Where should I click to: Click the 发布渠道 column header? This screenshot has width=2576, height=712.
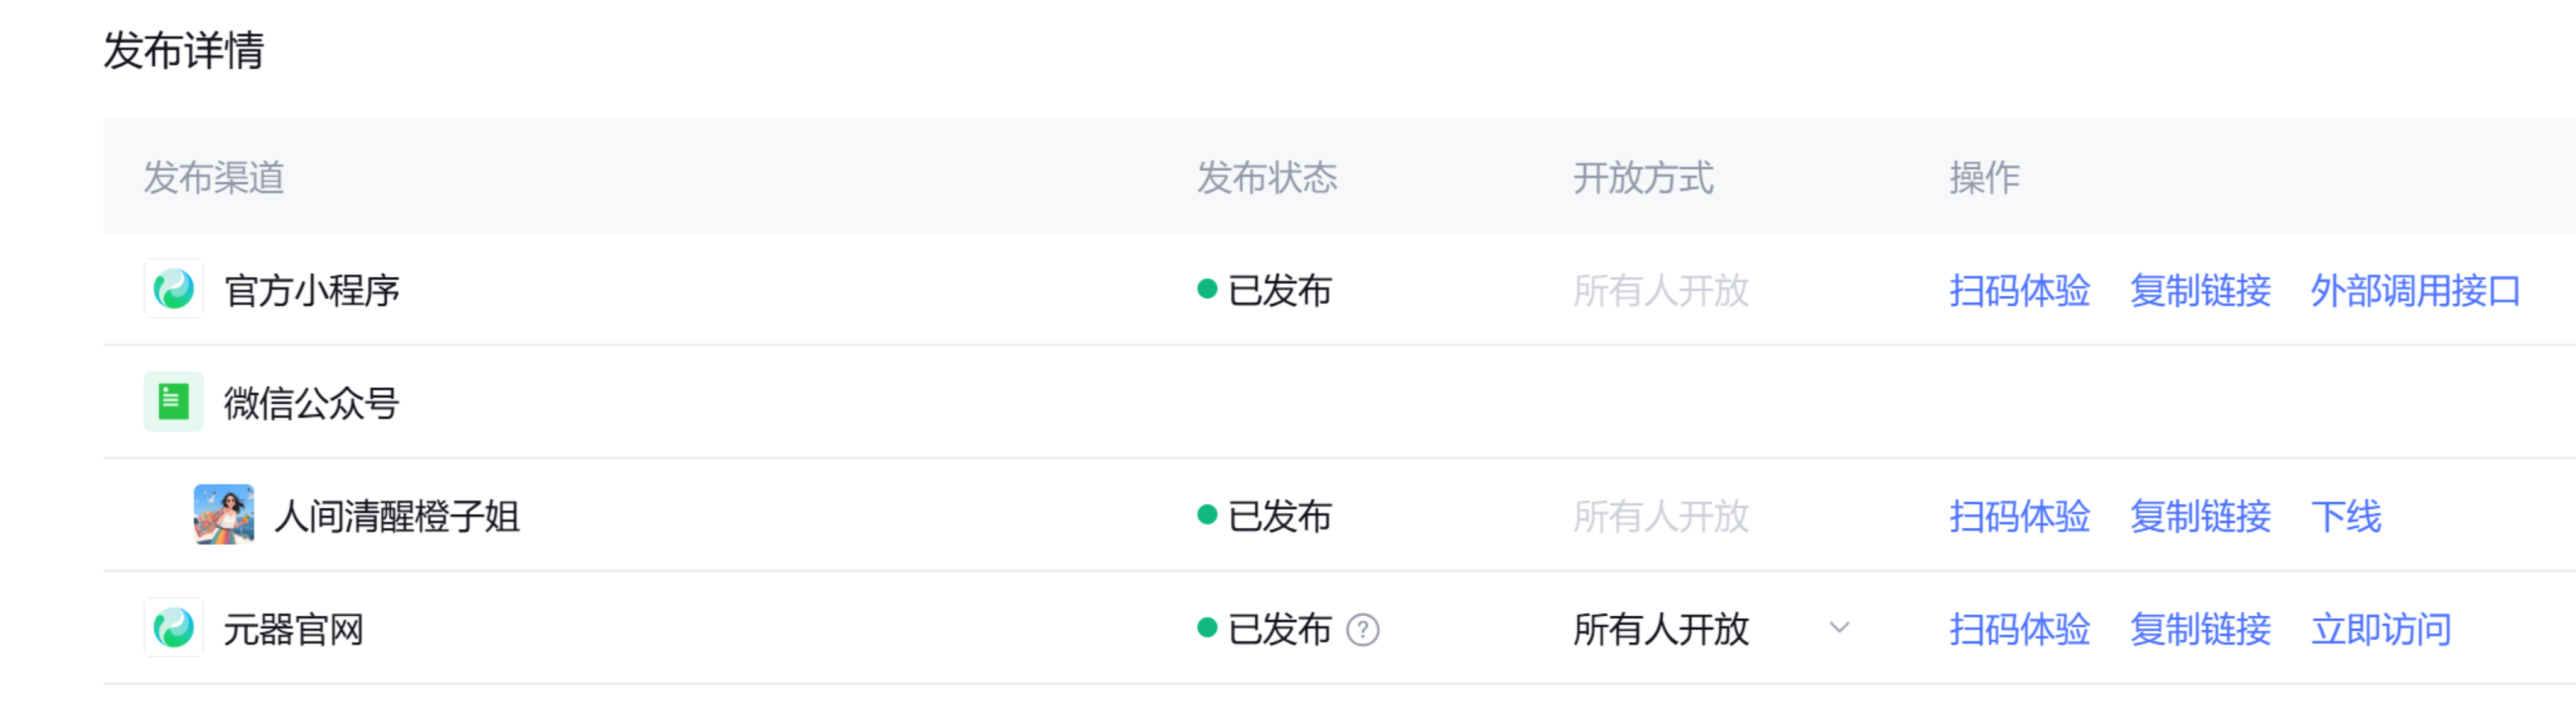coord(214,178)
